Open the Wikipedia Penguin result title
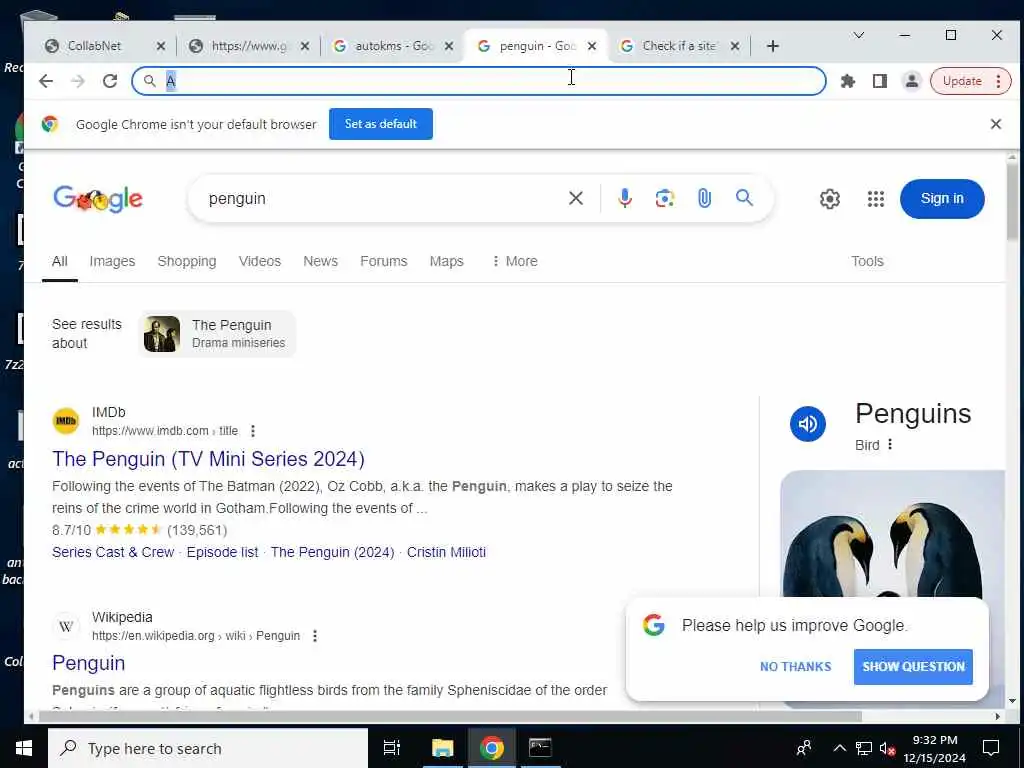Image resolution: width=1024 pixels, height=768 pixels. tap(89, 663)
